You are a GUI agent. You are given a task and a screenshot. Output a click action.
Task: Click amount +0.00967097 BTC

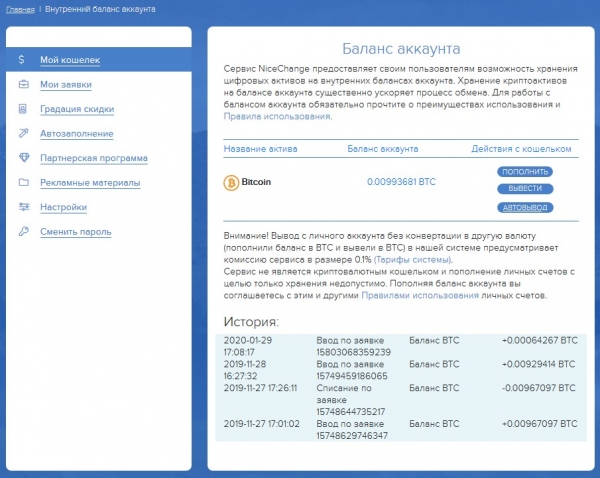pos(539,424)
